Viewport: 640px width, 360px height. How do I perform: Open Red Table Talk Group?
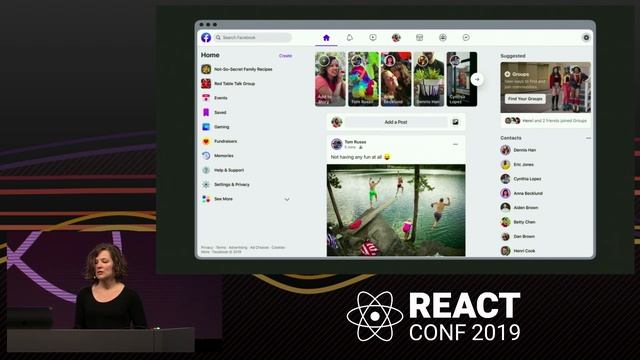tap(234, 84)
